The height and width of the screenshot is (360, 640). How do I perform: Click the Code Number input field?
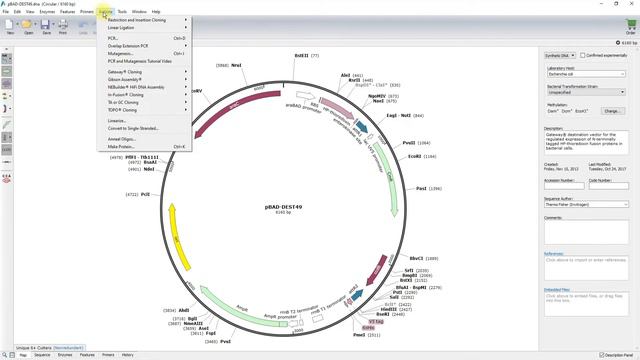click(609, 186)
